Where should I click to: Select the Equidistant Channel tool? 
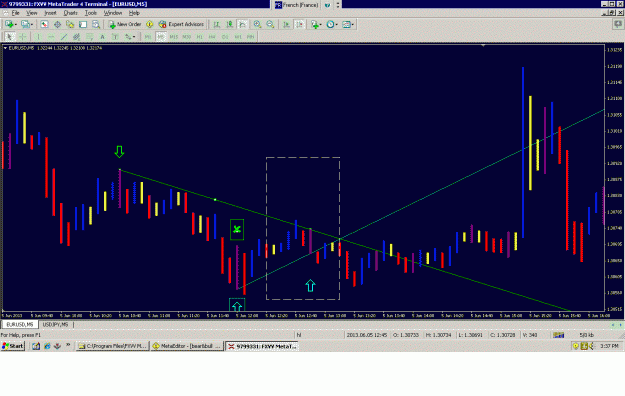click(x=77, y=37)
